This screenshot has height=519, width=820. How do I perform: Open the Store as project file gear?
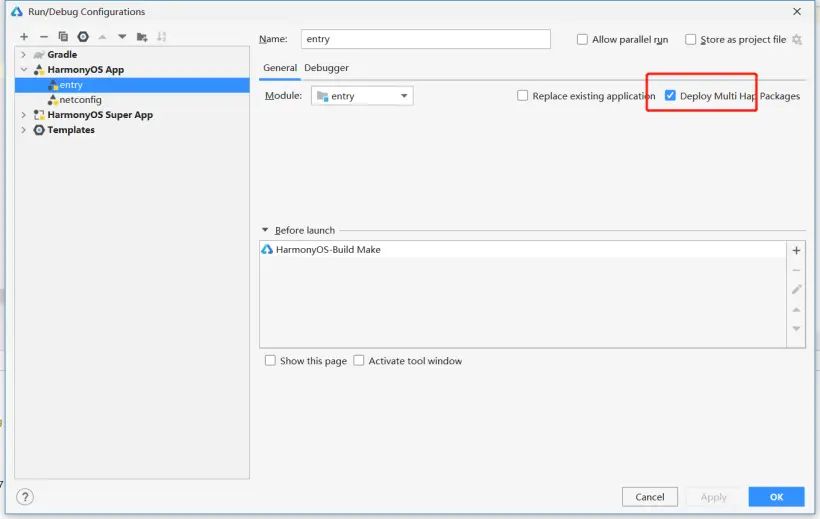[796, 39]
